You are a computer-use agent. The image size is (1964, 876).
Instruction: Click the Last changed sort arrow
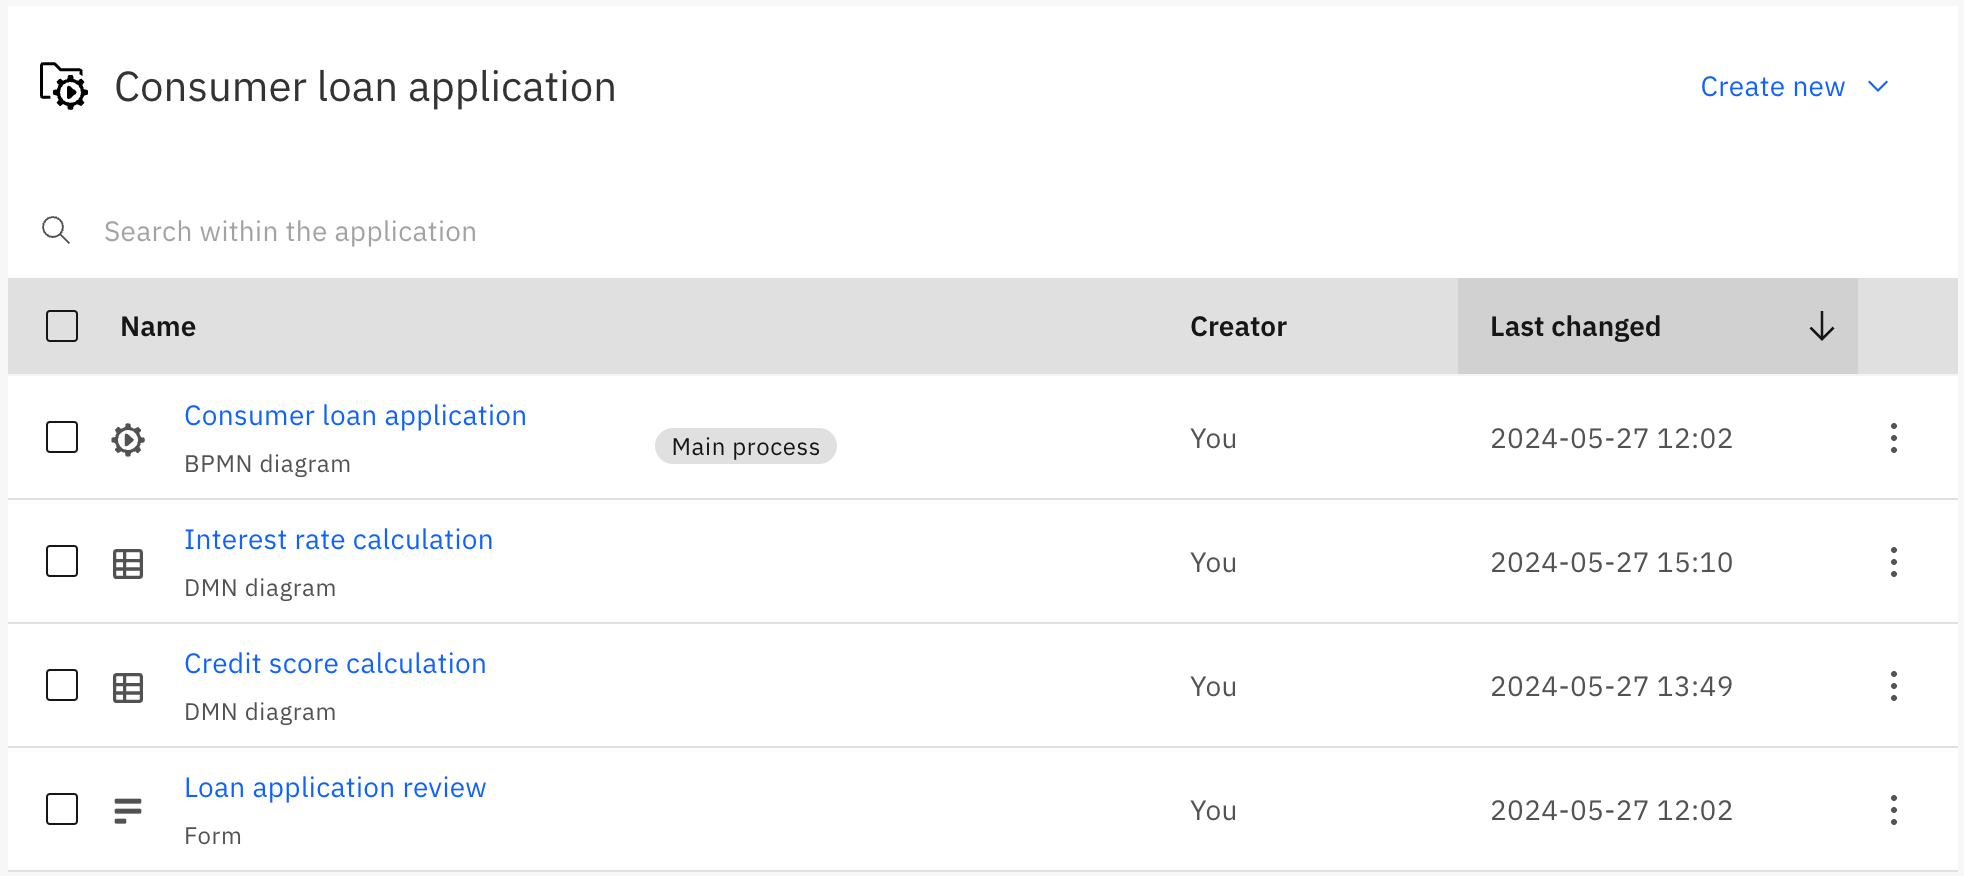point(1821,326)
